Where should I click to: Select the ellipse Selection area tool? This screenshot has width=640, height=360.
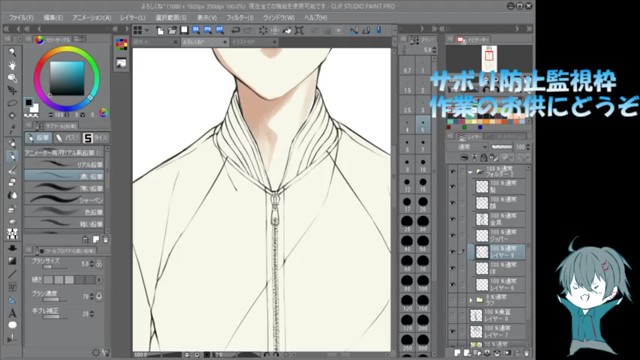tap(12, 103)
